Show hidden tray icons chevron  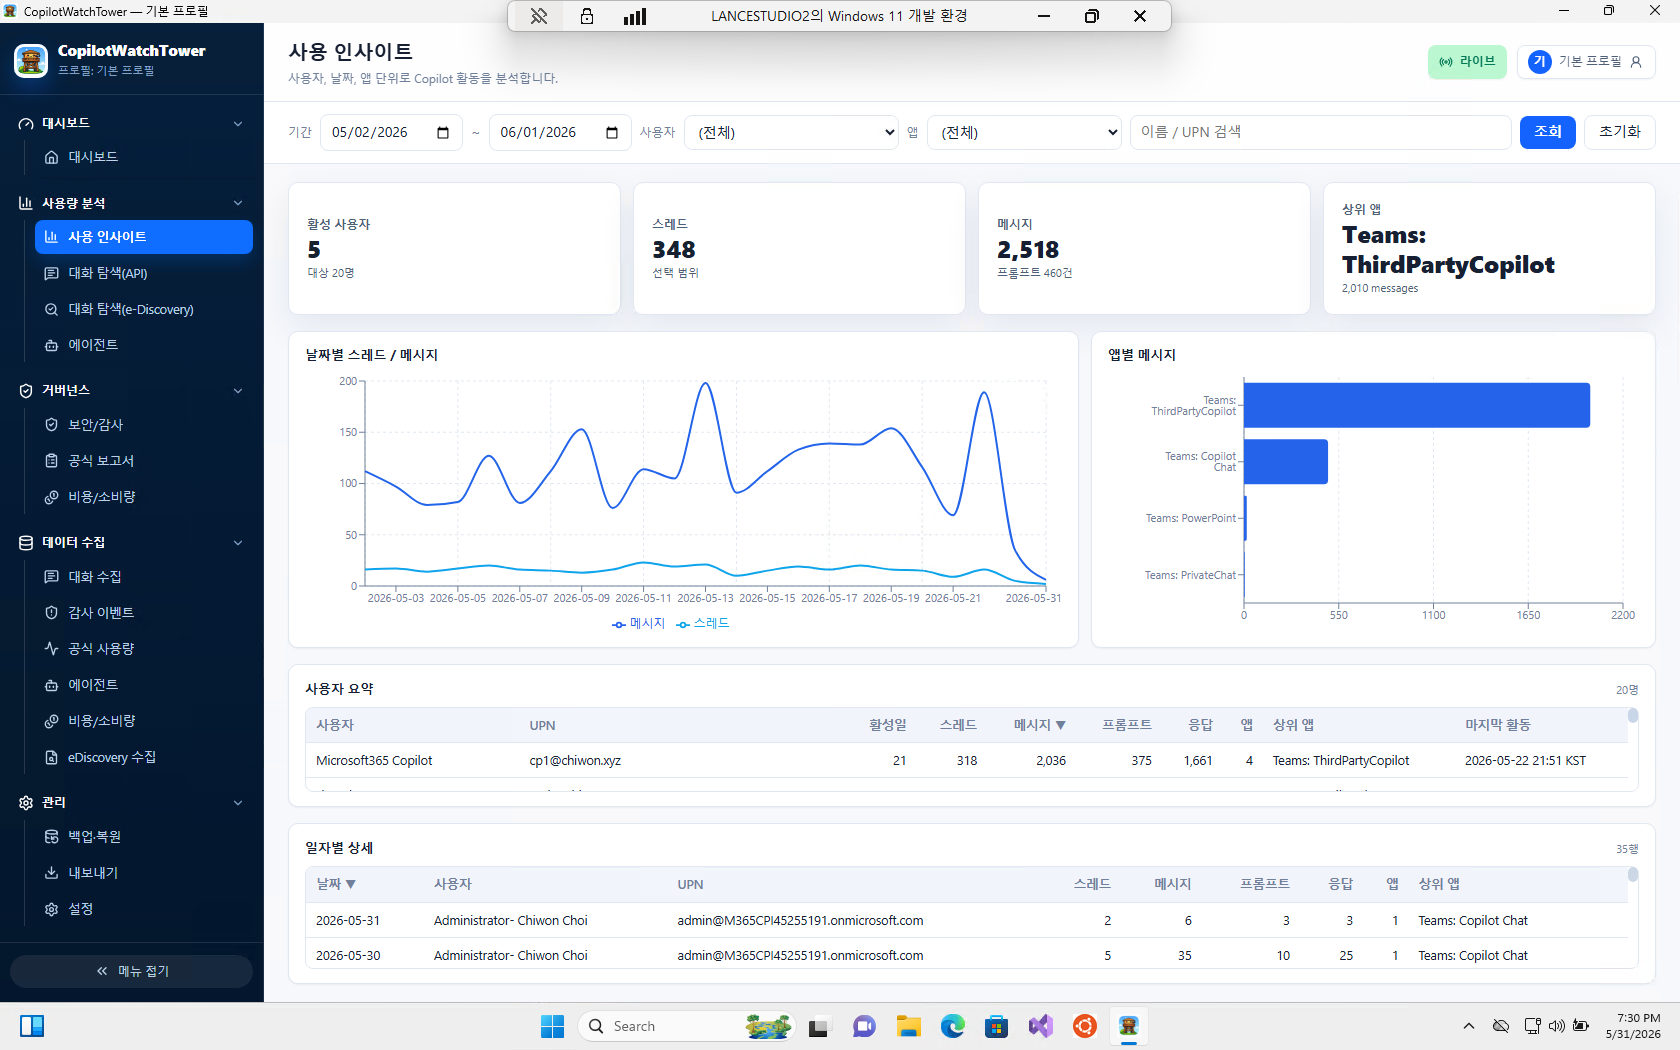click(x=1468, y=1026)
